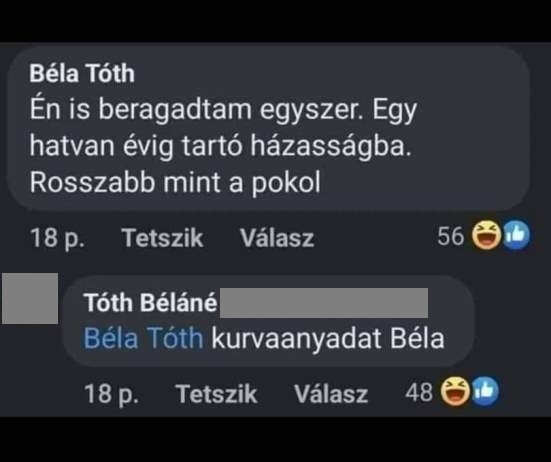View the 56 reactions list
The image size is (551, 462).
tap(450, 235)
